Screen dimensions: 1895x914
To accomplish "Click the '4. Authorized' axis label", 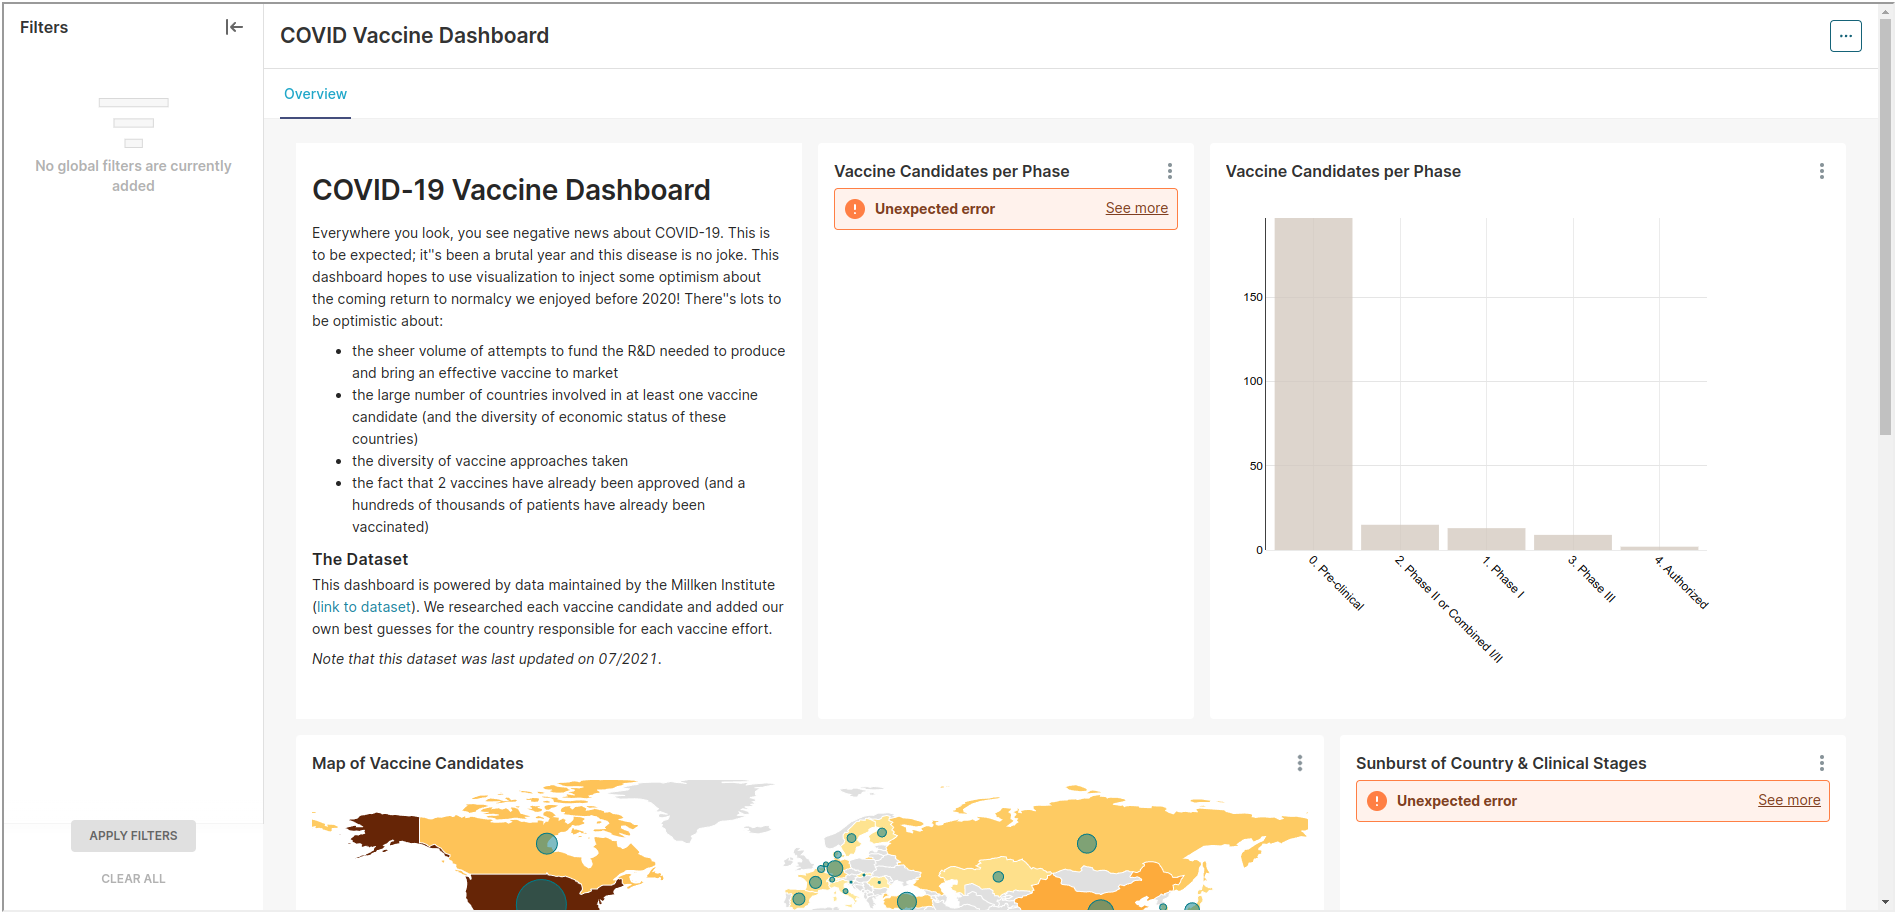I will [x=1681, y=582].
